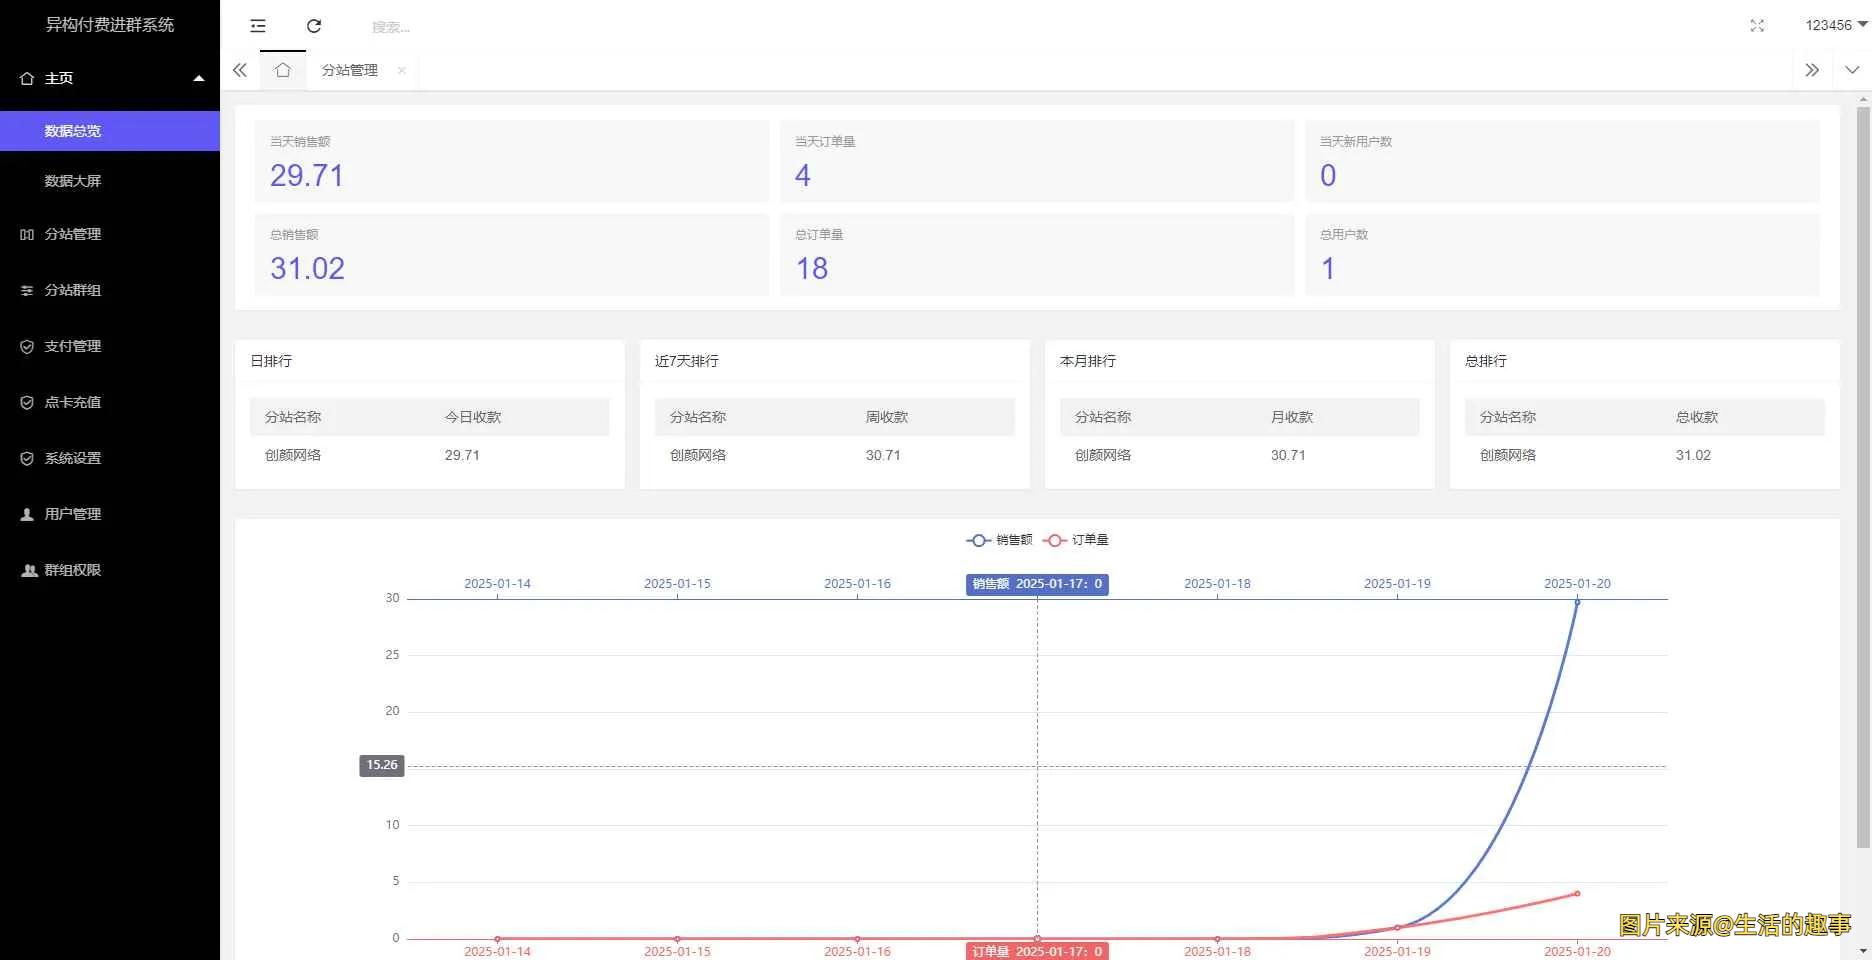Toggle 销售额 series in chart legend
Viewport: 1872px width, 960px height.
coord(999,540)
